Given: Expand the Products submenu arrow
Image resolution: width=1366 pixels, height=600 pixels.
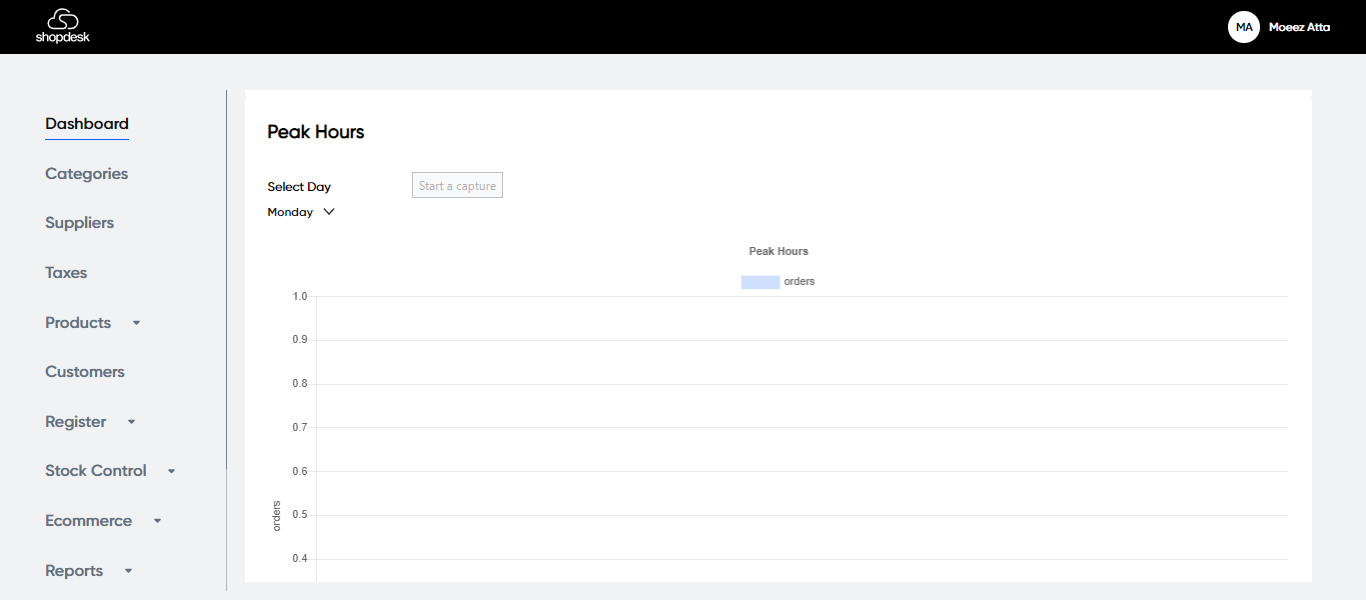Looking at the screenshot, I should coord(137,323).
